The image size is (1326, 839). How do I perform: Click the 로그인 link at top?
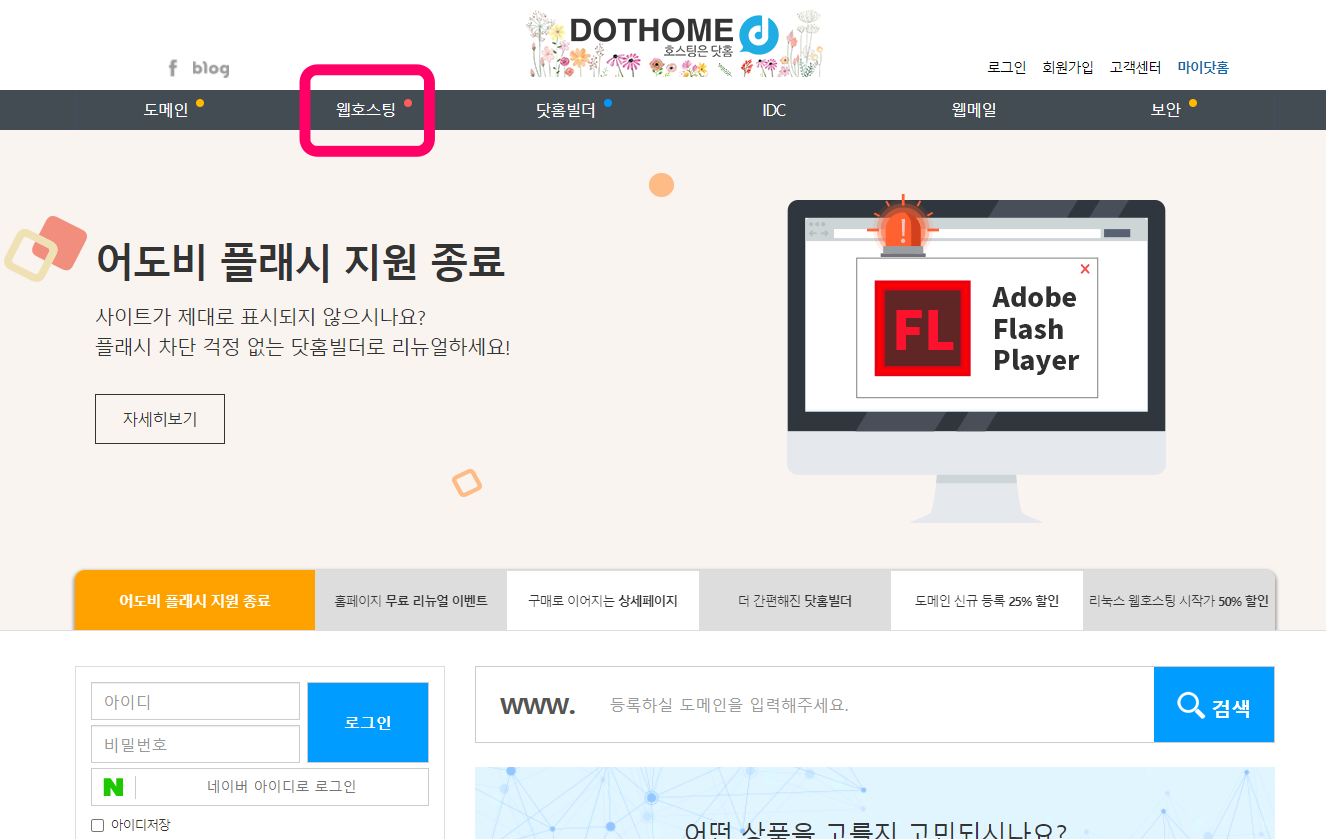click(1007, 67)
